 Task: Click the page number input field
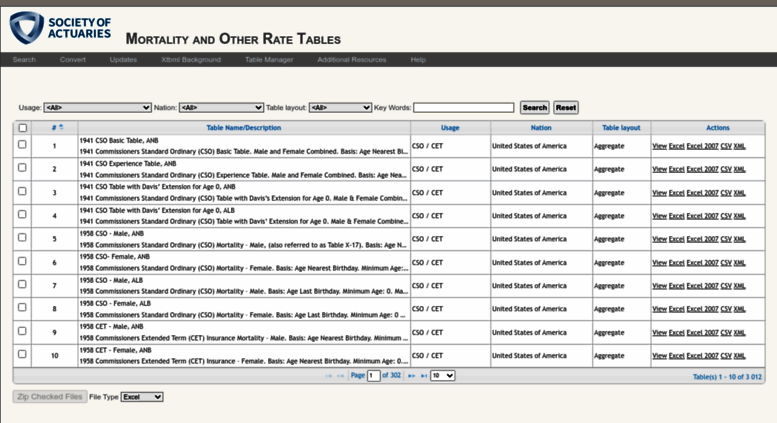click(x=374, y=375)
